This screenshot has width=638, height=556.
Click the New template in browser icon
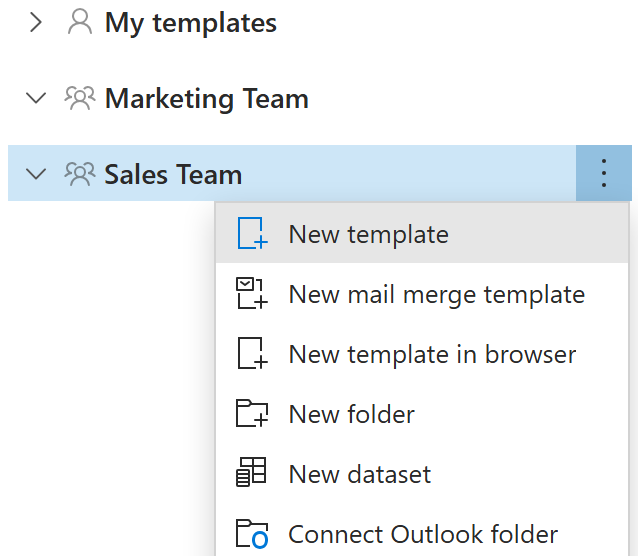coord(252,354)
